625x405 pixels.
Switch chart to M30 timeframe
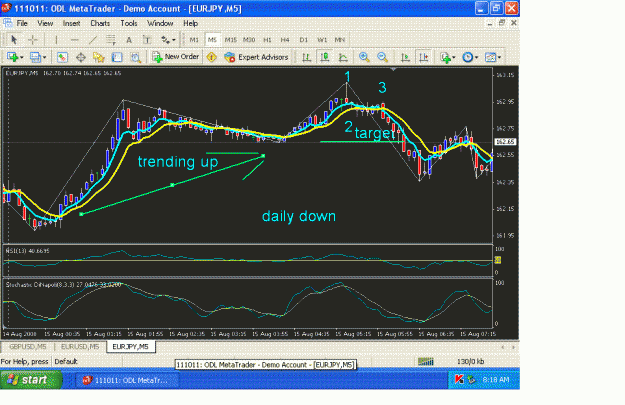(x=249, y=39)
